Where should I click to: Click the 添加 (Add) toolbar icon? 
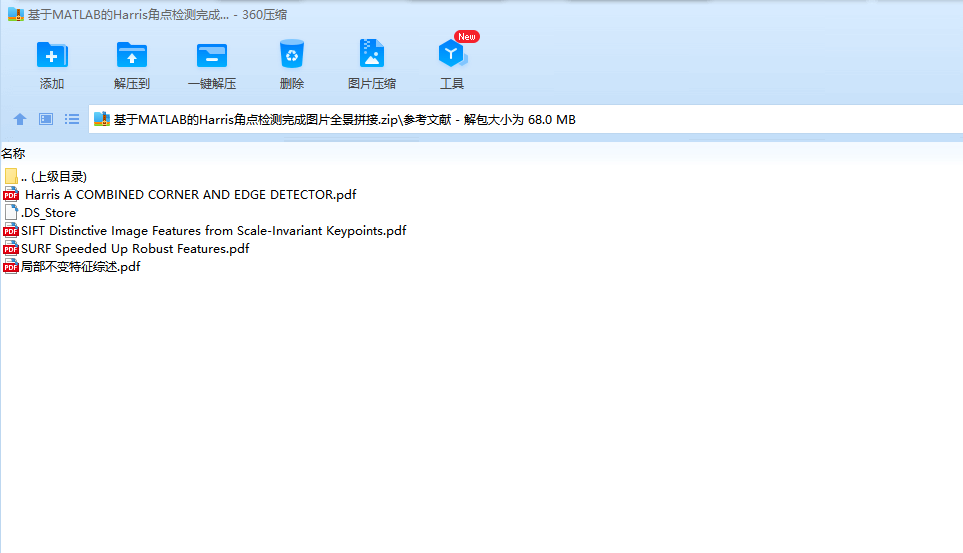52,55
